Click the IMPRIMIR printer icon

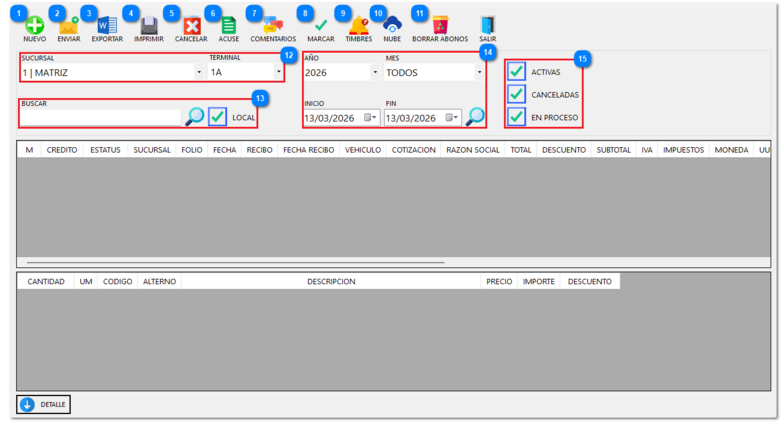pyautogui.click(x=148, y=25)
